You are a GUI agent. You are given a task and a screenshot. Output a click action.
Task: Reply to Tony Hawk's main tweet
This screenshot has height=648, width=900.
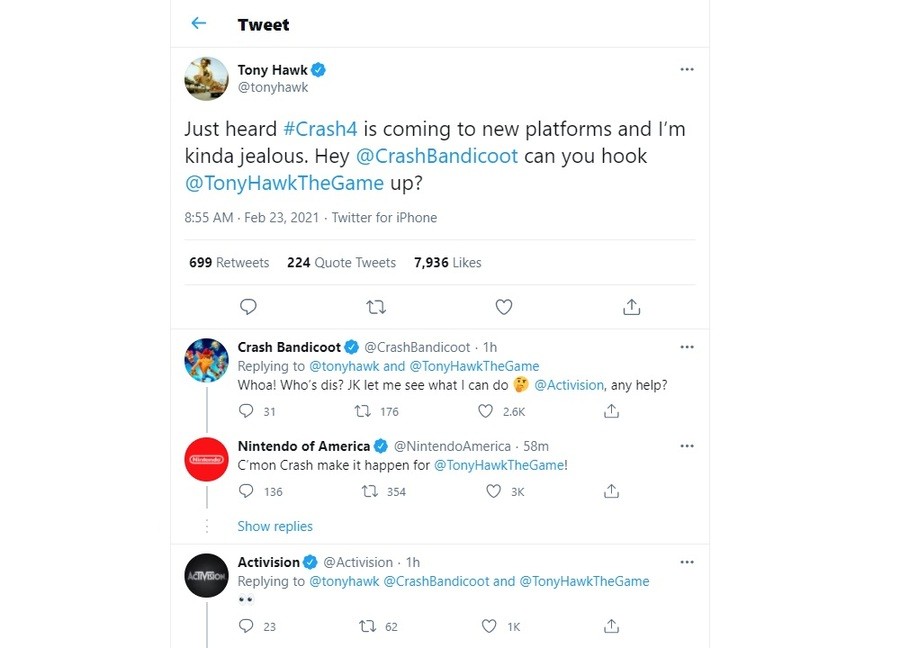(x=248, y=306)
